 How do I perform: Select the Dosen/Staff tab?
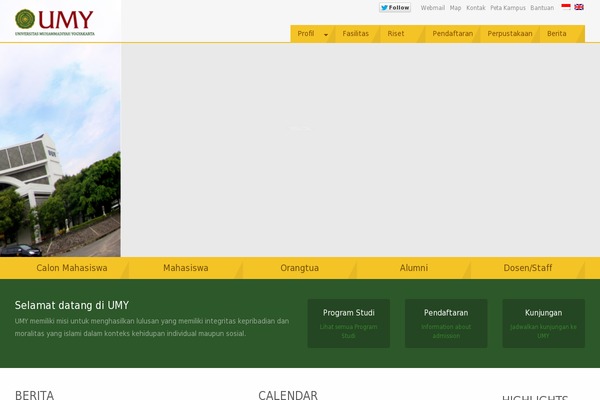click(x=528, y=268)
